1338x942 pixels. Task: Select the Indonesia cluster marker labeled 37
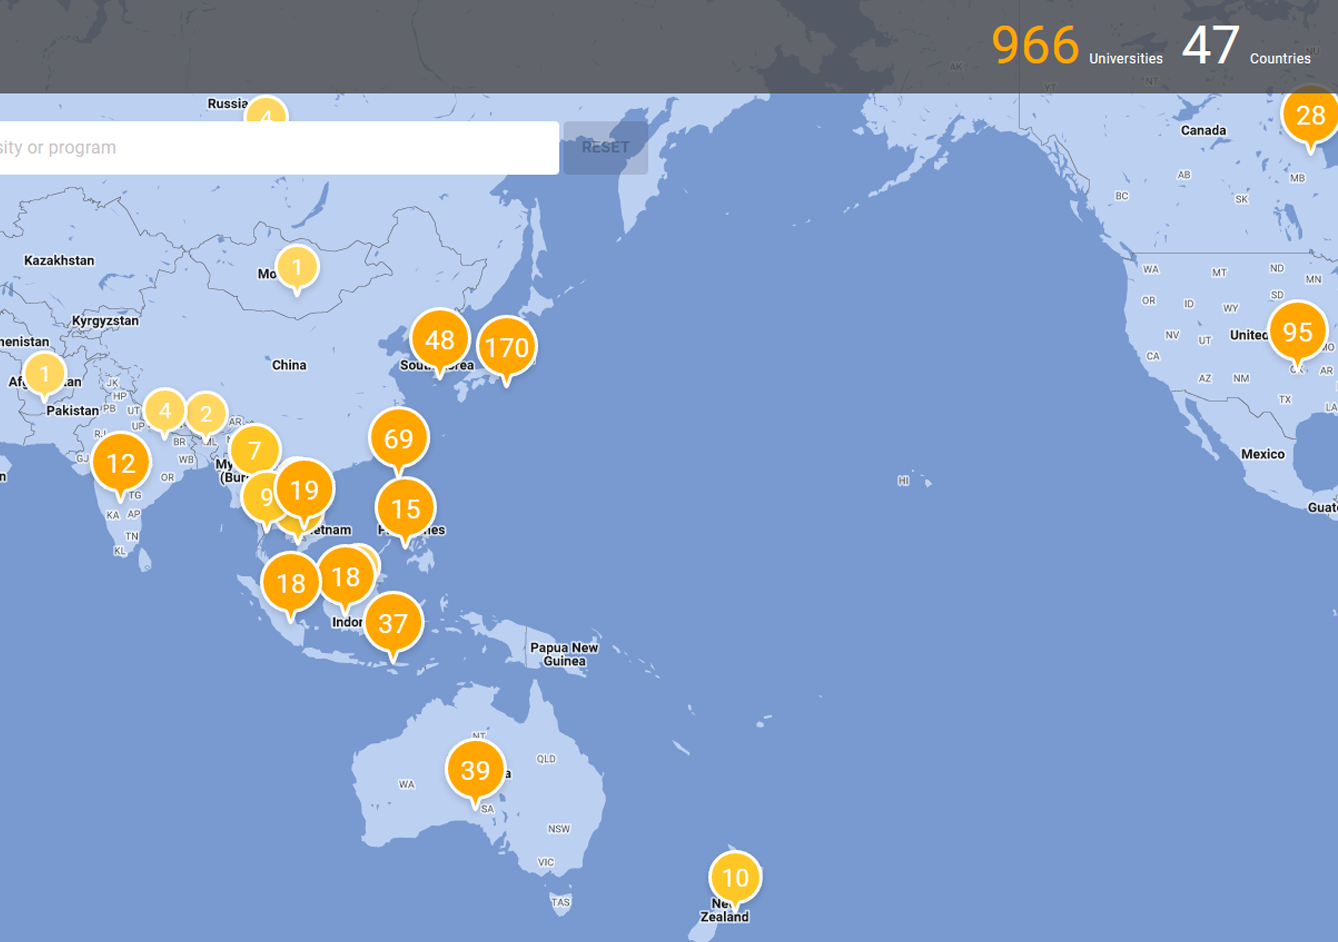point(393,623)
